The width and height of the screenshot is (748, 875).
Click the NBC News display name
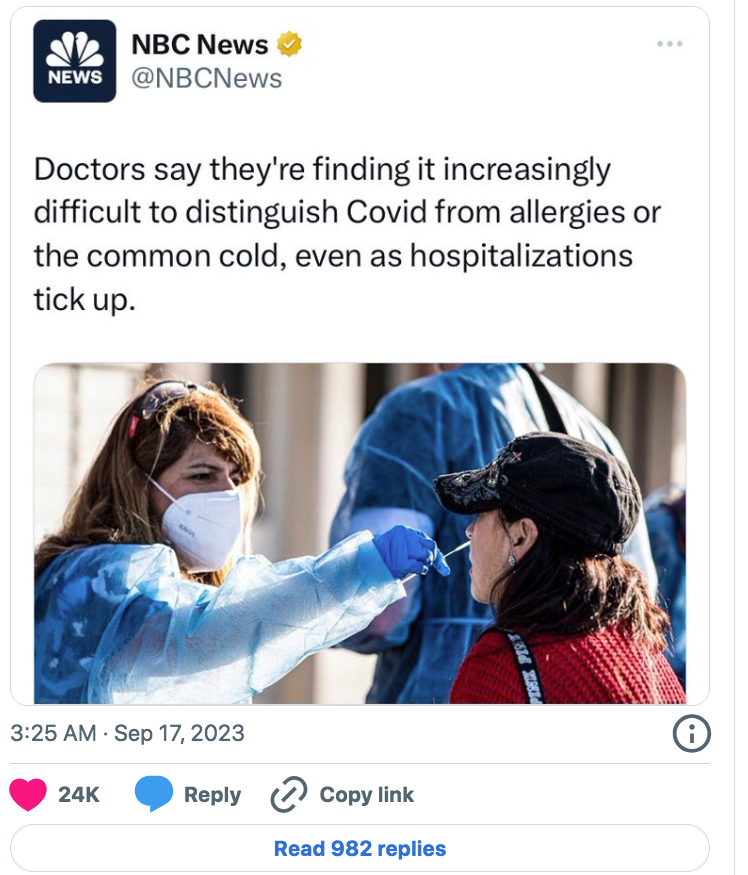click(200, 44)
